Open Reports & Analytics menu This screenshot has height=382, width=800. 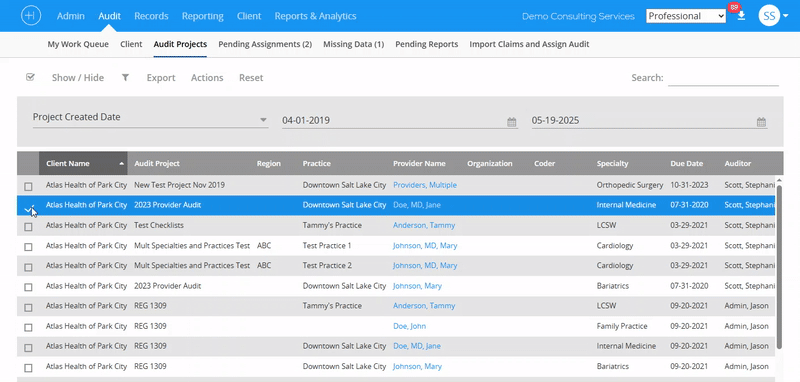(x=315, y=16)
